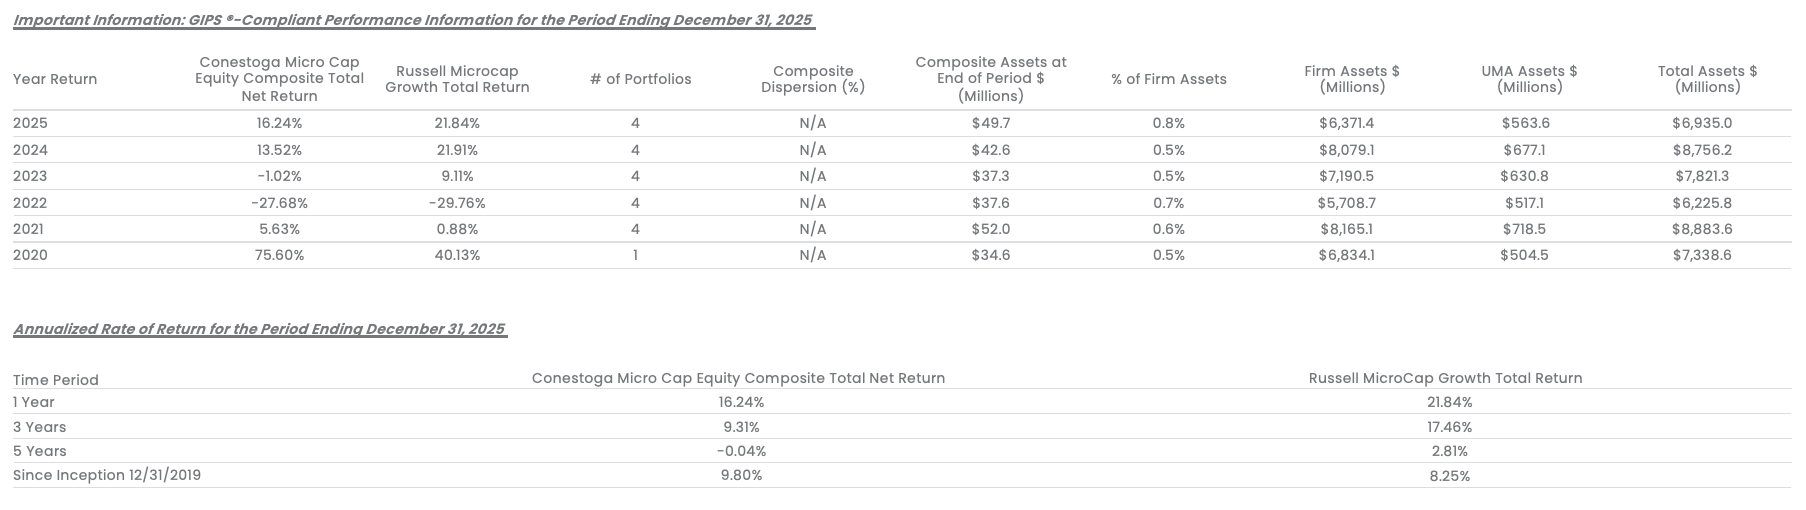This screenshot has height=510, width=1806.
Task: Select the UMA Assets $ (Millions) header
Action: pos(1529,79)
